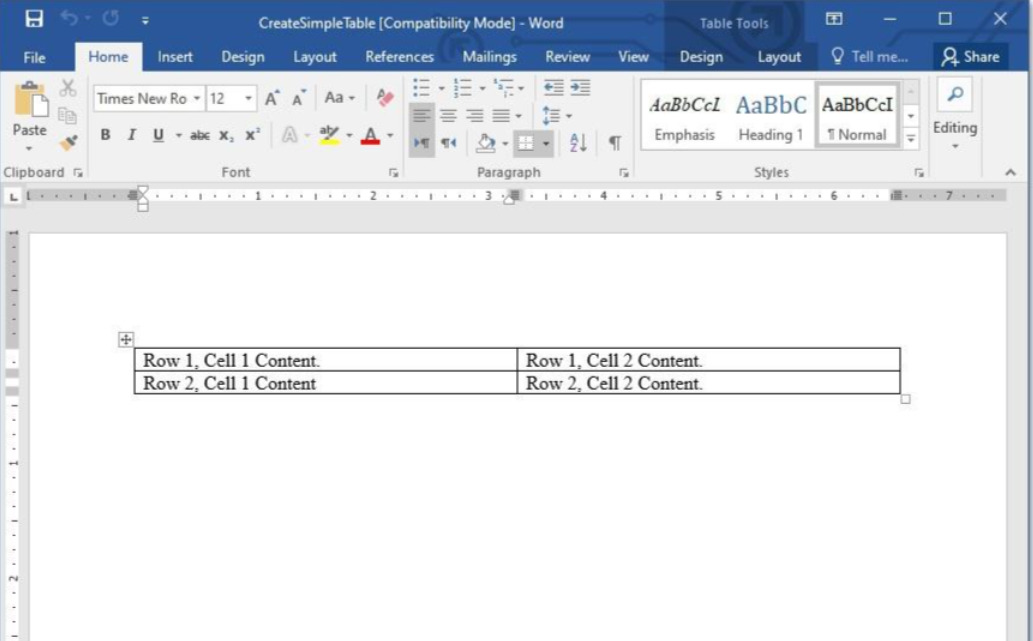Toggle italic formatting
This screenshot has height=641, width=1033.
(x=132, y=135)
